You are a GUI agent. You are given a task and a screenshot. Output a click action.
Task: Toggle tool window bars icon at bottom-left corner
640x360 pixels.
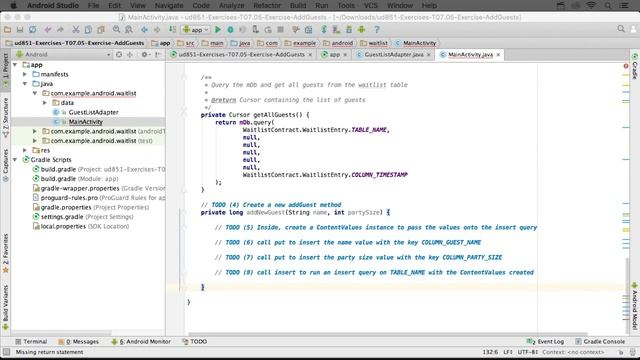pos(6,352)
